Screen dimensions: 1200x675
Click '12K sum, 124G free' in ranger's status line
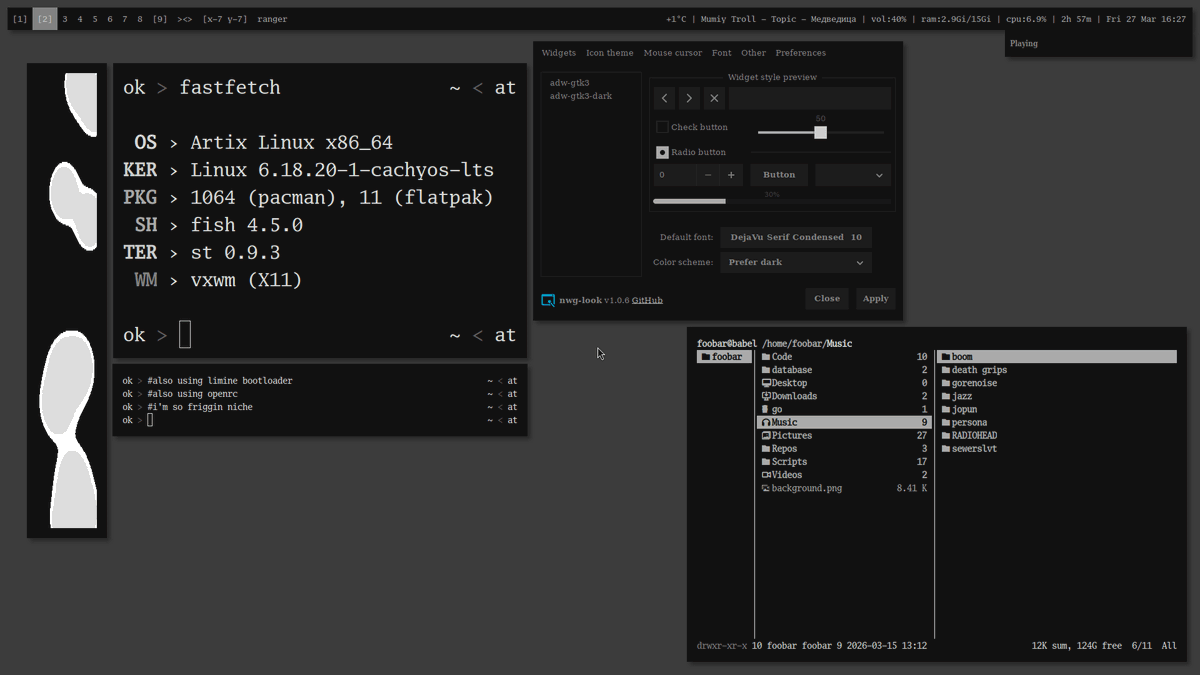(1077, 646)
